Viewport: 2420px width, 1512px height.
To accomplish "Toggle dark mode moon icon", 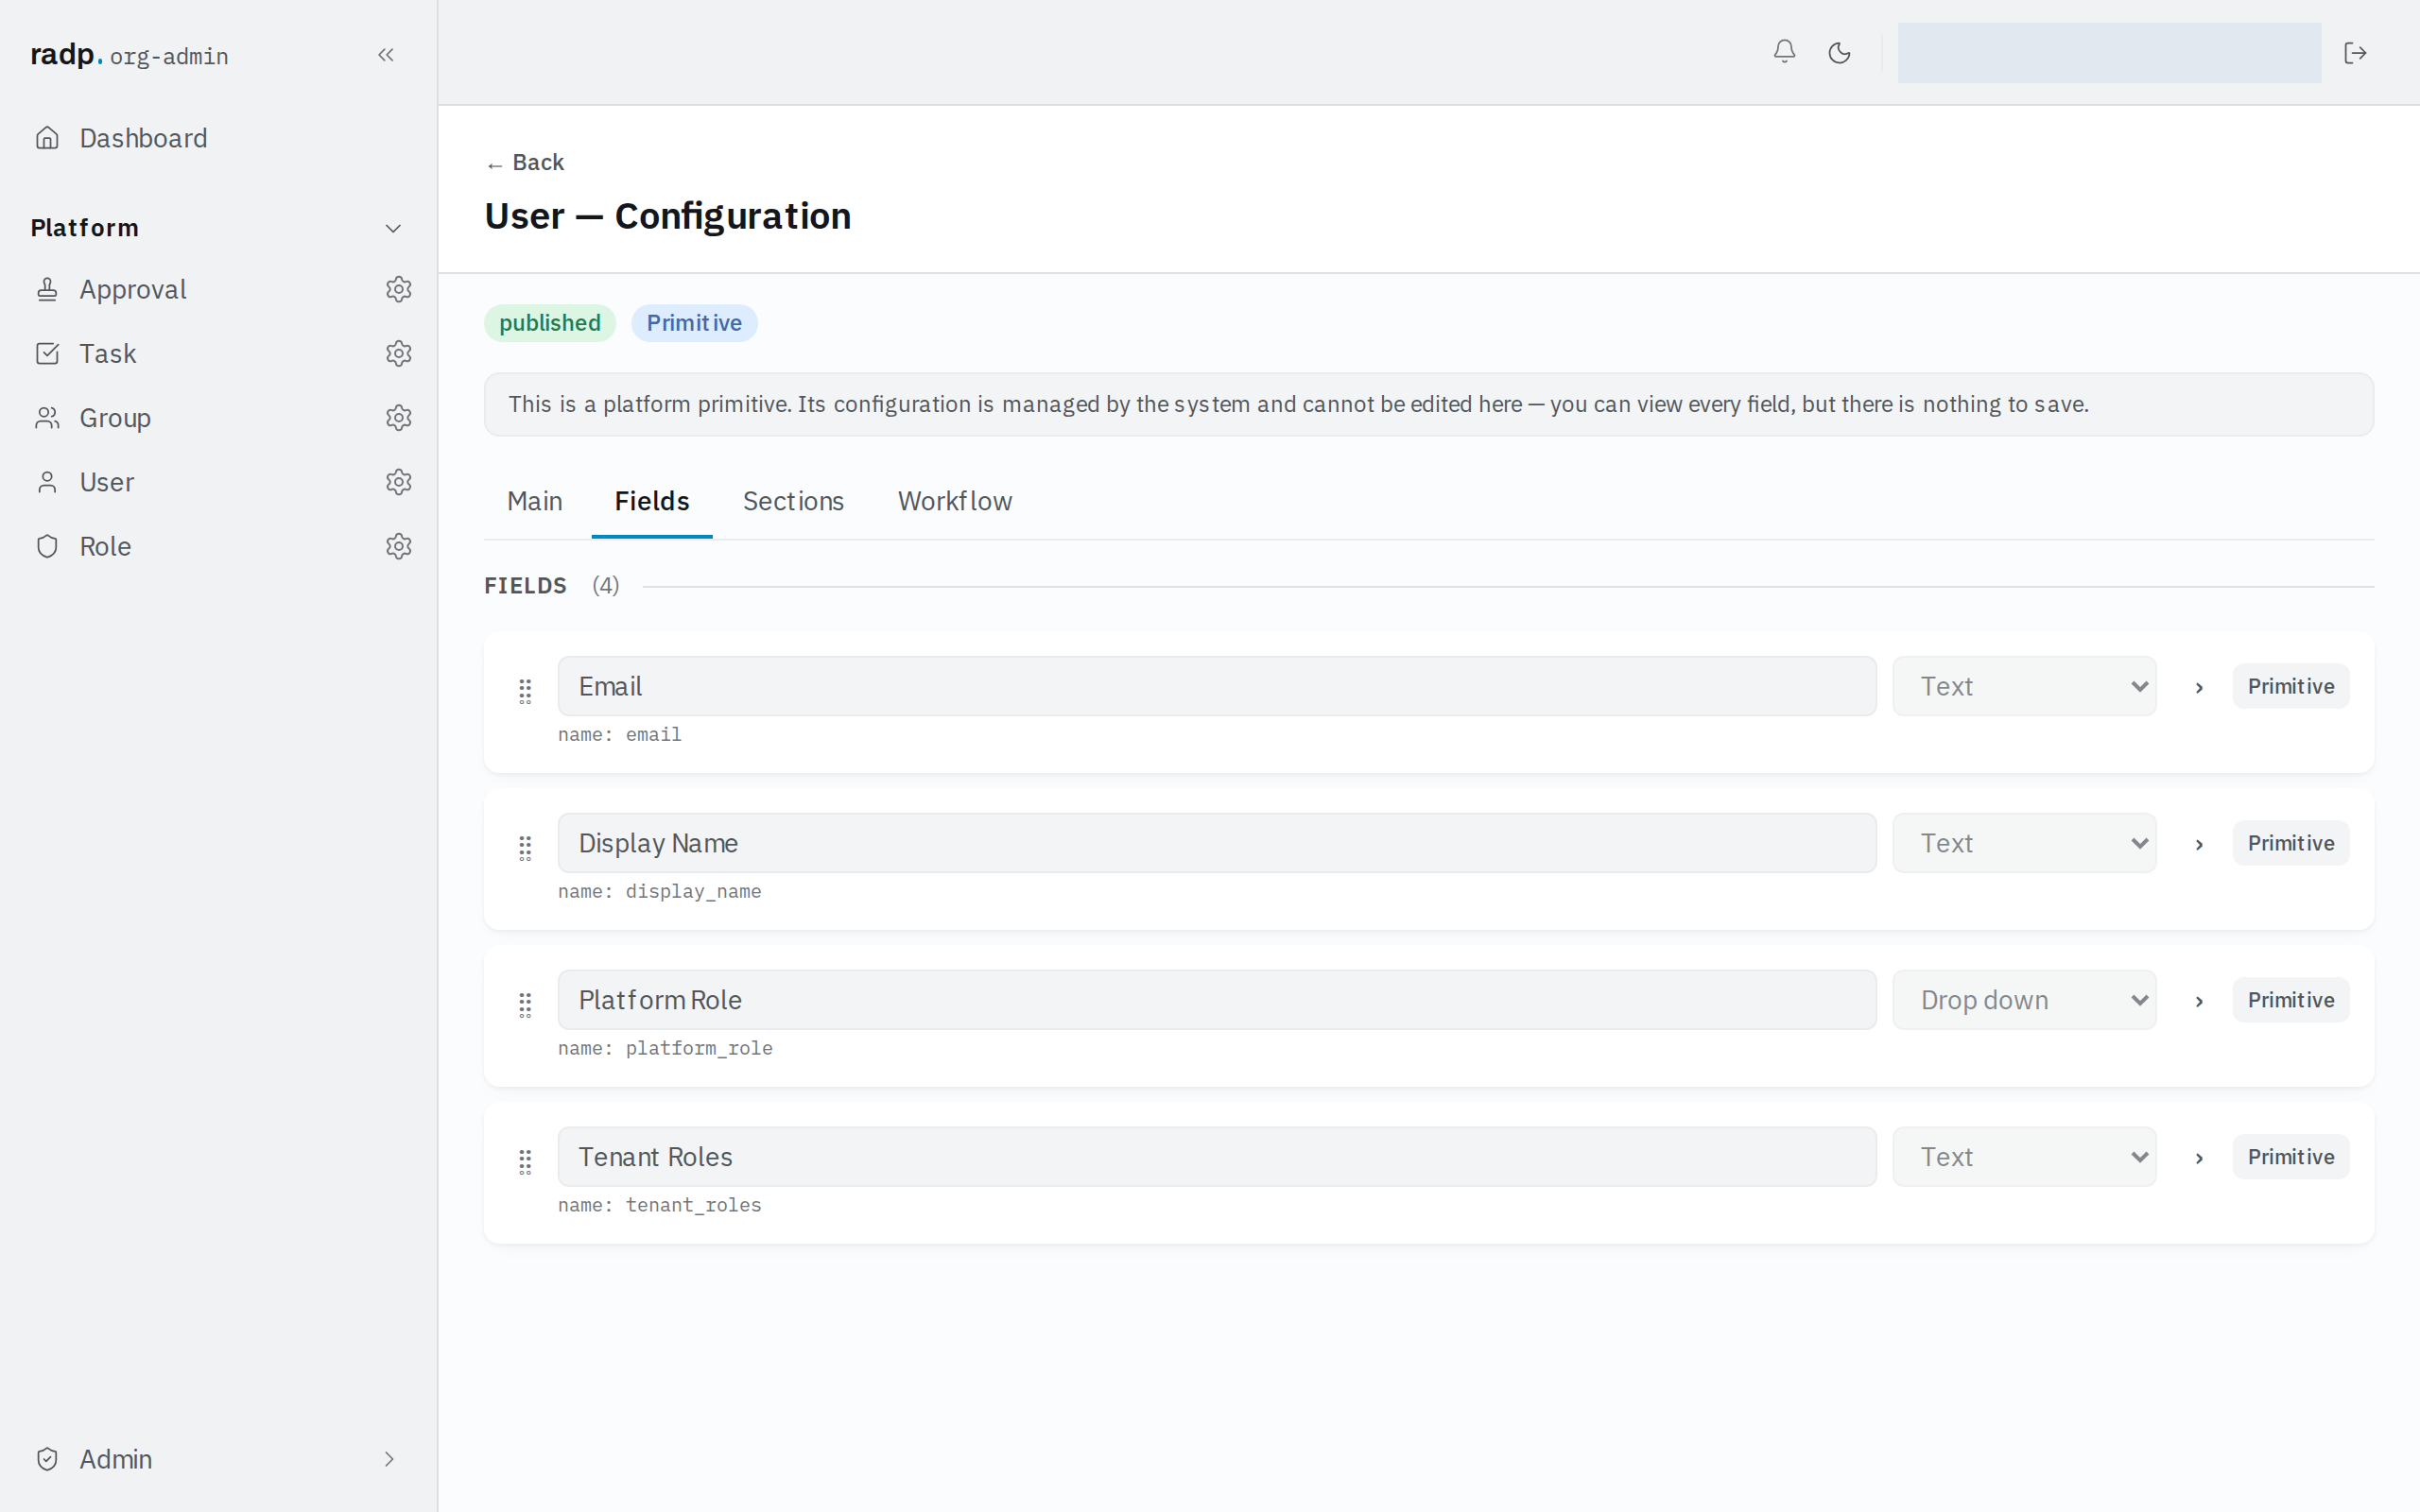I will point(1839,53).
